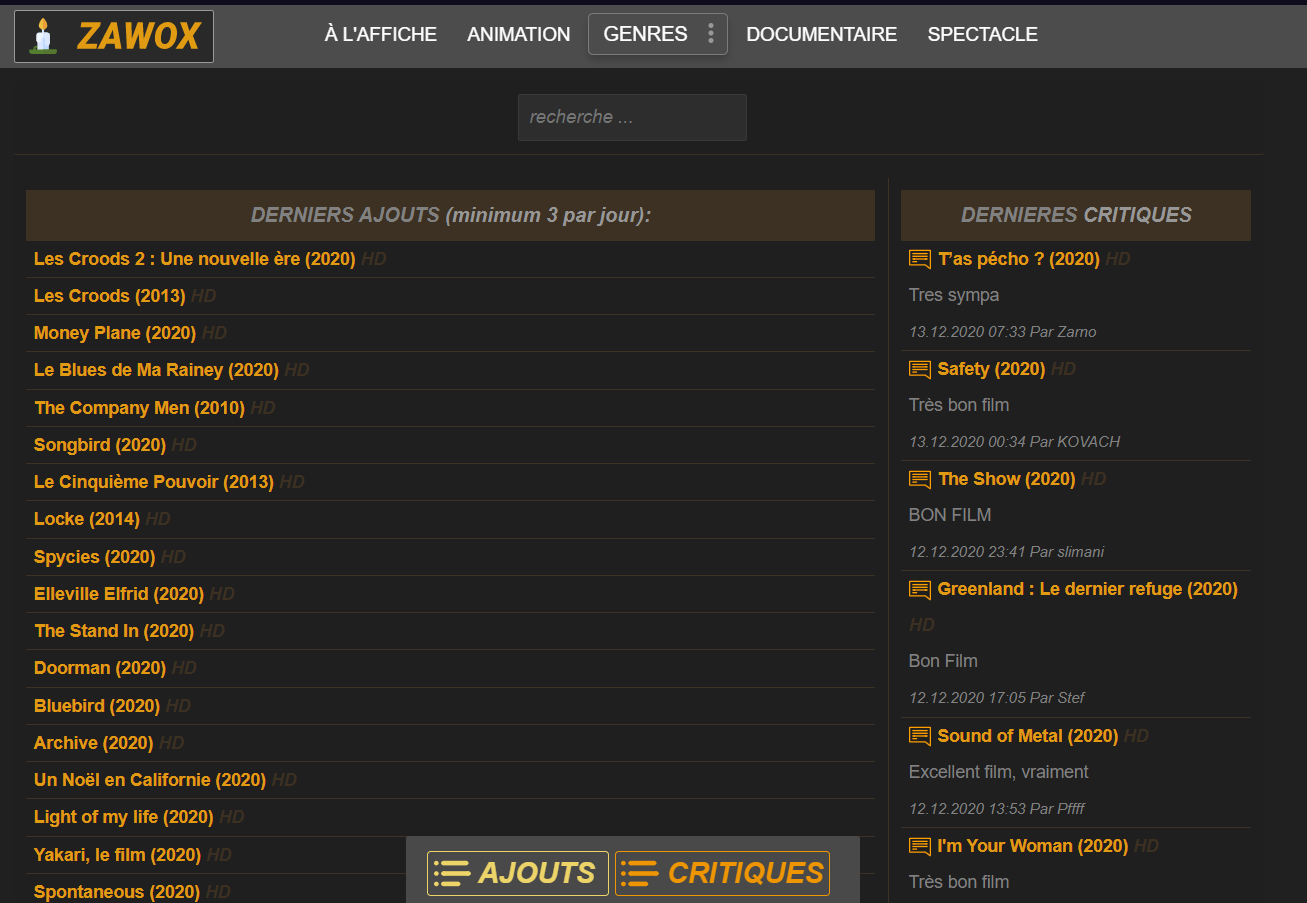
Task: Click review text 'Tres sympa'
Action: pos(954,295)
